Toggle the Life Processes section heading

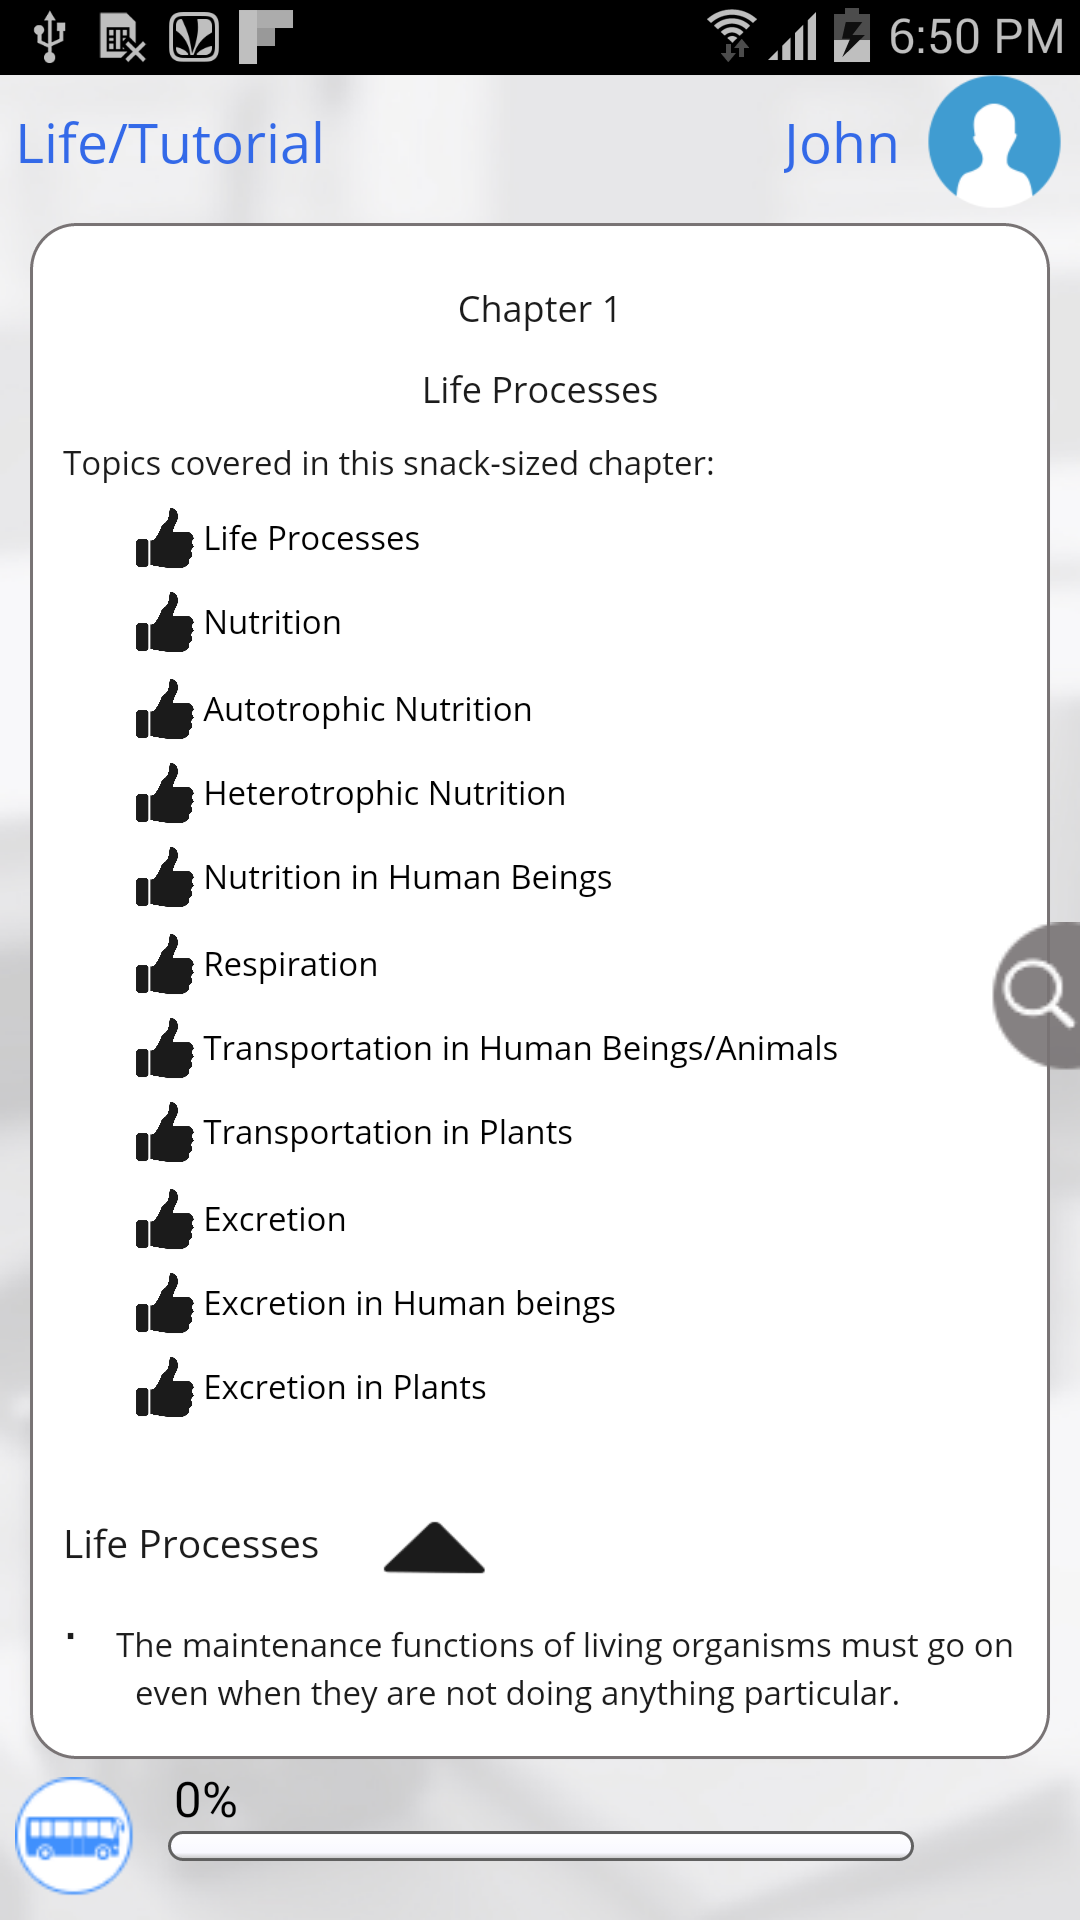coord(192,1545)
